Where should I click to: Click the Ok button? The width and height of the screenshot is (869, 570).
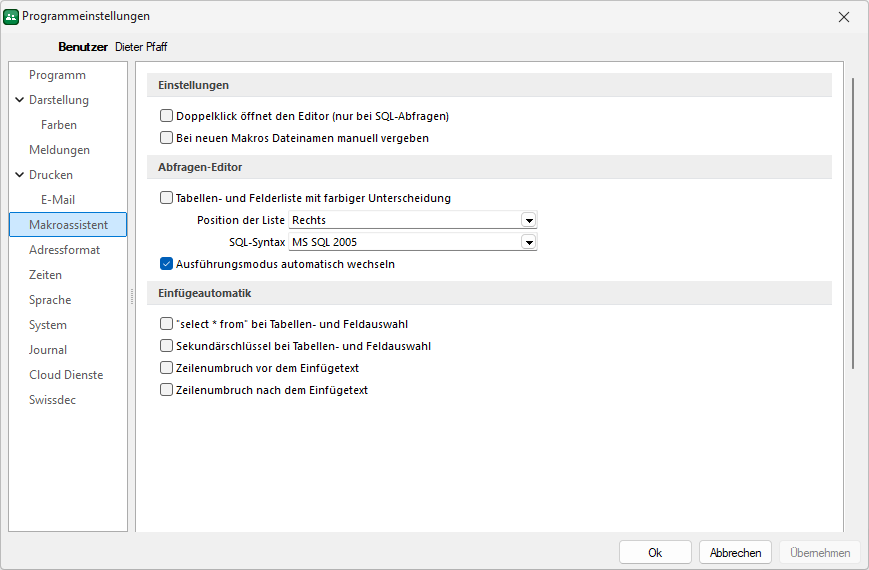coord(655,552)
